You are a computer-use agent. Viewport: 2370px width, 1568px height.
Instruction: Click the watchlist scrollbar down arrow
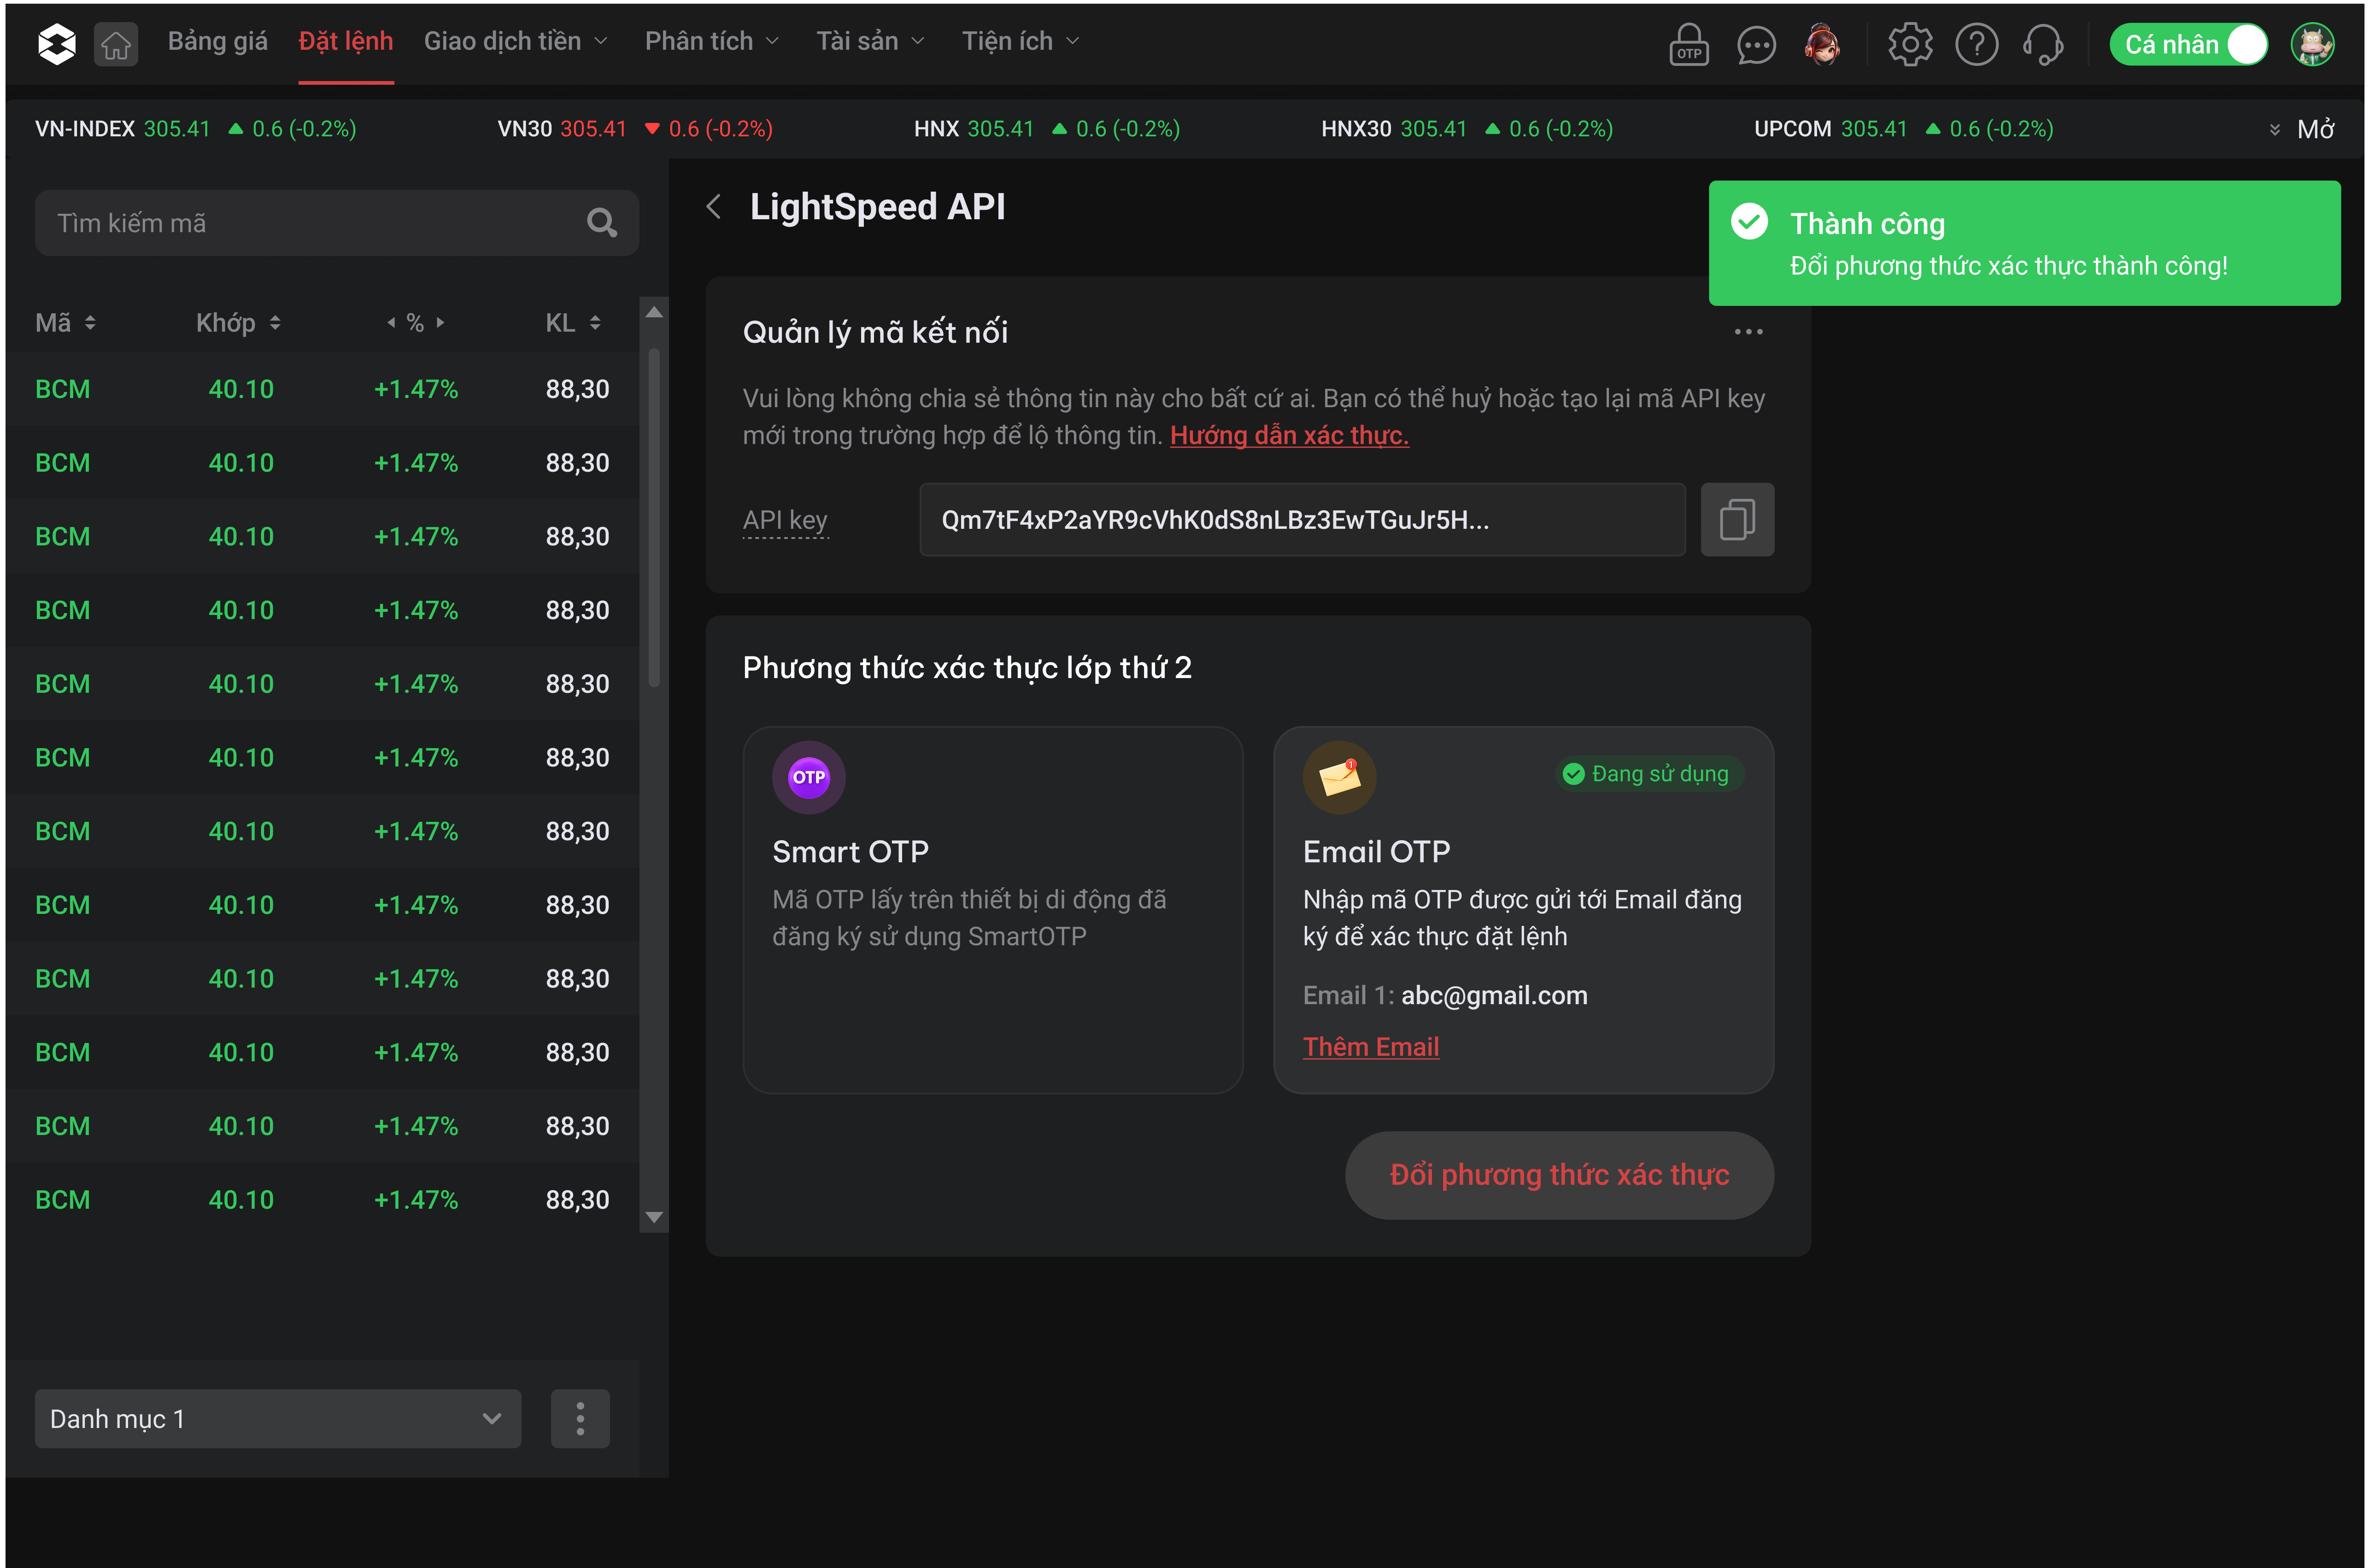(654, 1217)
